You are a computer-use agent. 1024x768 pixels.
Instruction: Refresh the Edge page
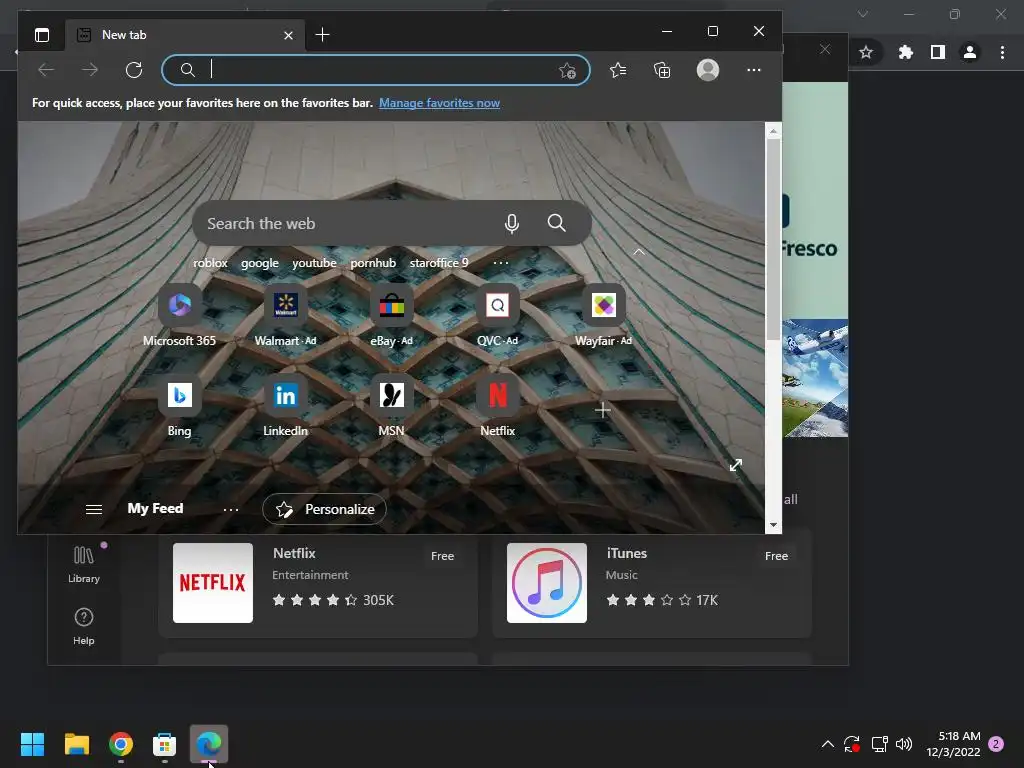pyautogui.click(x=134, y=70)
